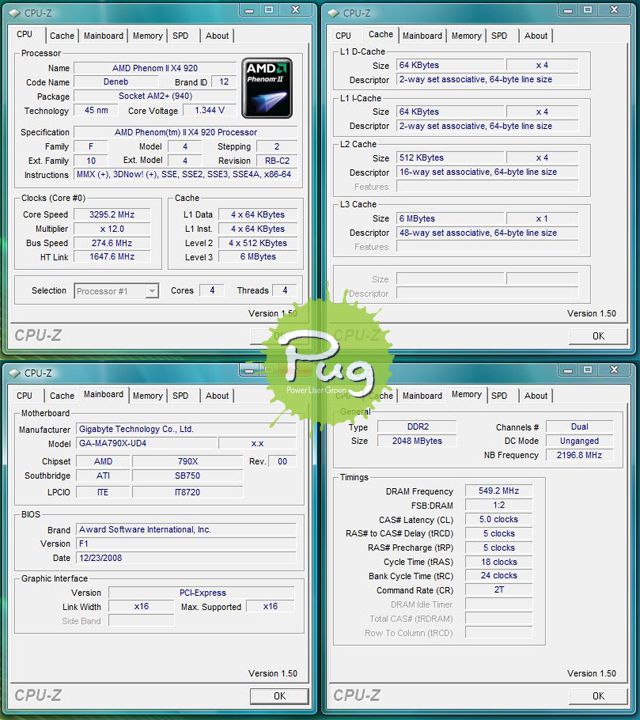
Task: Open Mainboard tab in the Cache window
Action: click(x=422, y=36)
